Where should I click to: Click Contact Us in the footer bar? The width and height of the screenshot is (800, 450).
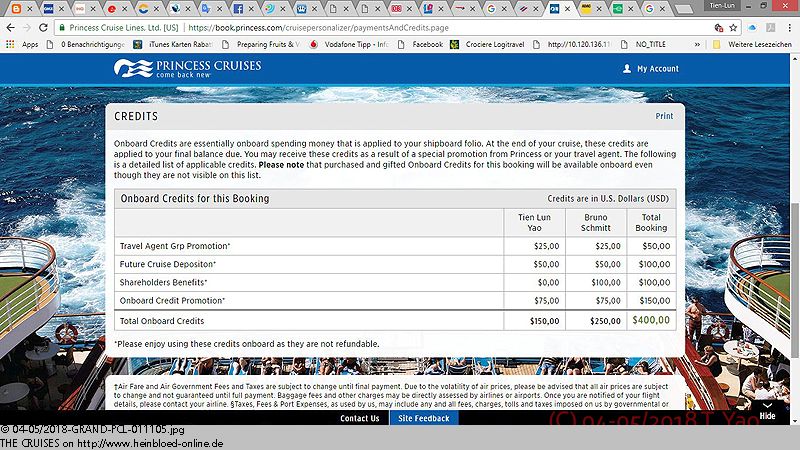pyautogui.click(x=360, y=418)
